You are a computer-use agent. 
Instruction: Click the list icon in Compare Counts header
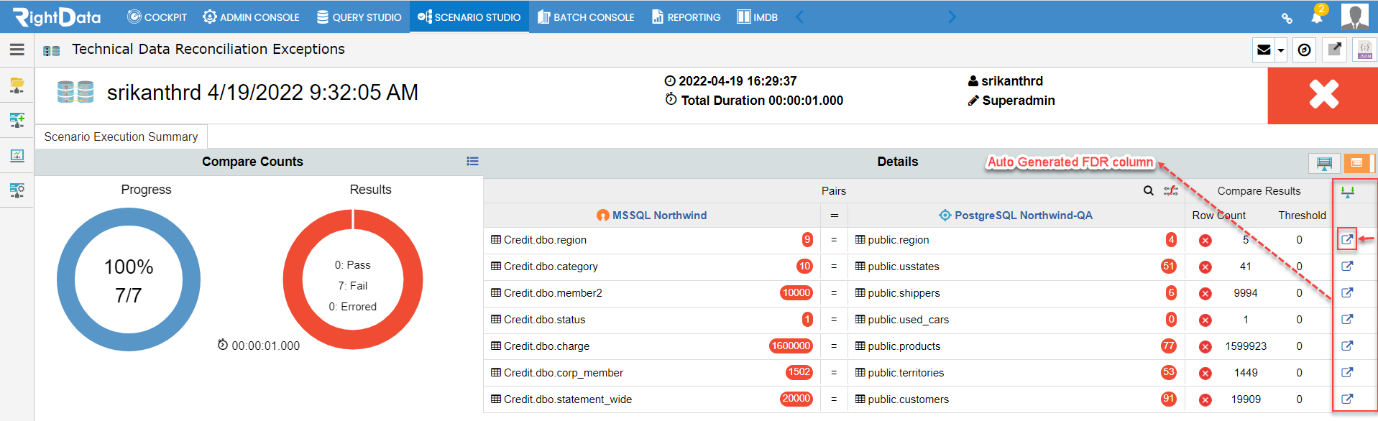(473, 161)
